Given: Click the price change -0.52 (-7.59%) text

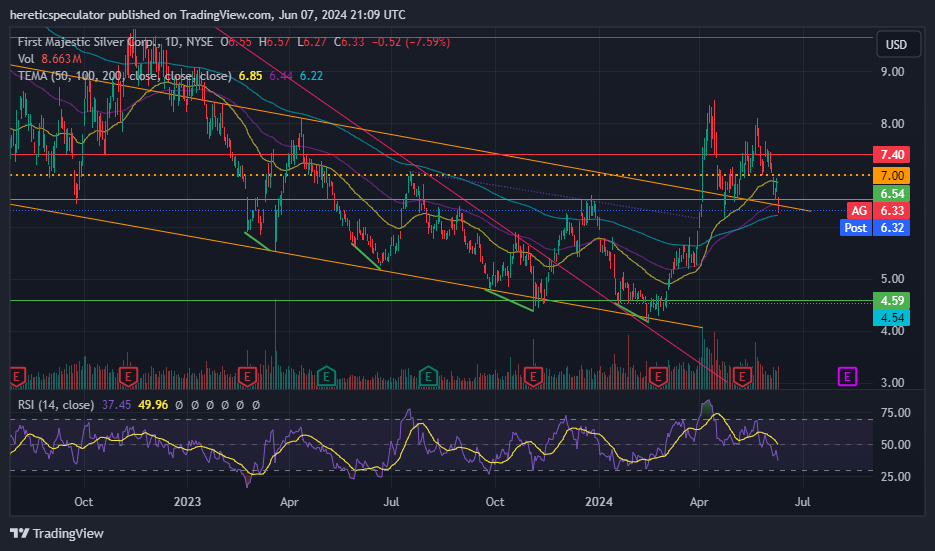Looking at the screenshot, I should tap(411, 42).
